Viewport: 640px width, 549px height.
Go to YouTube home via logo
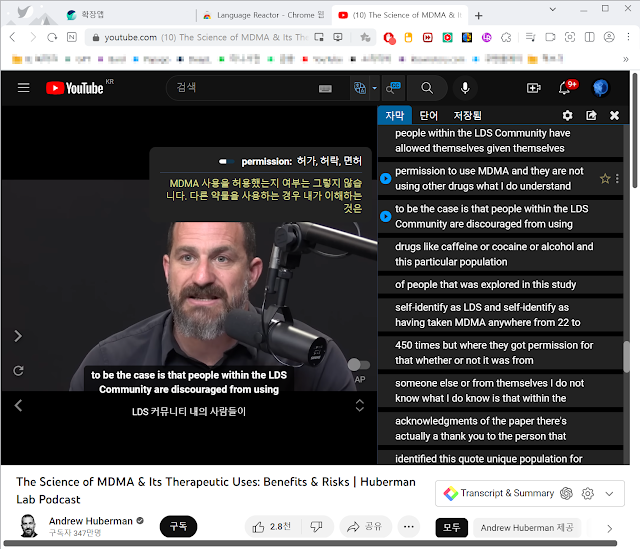click(75, 88)
